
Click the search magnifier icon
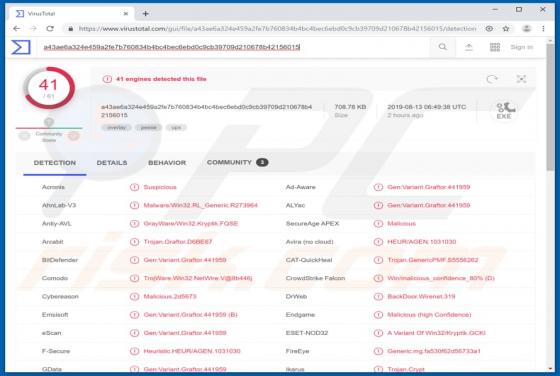pos(442,47)
